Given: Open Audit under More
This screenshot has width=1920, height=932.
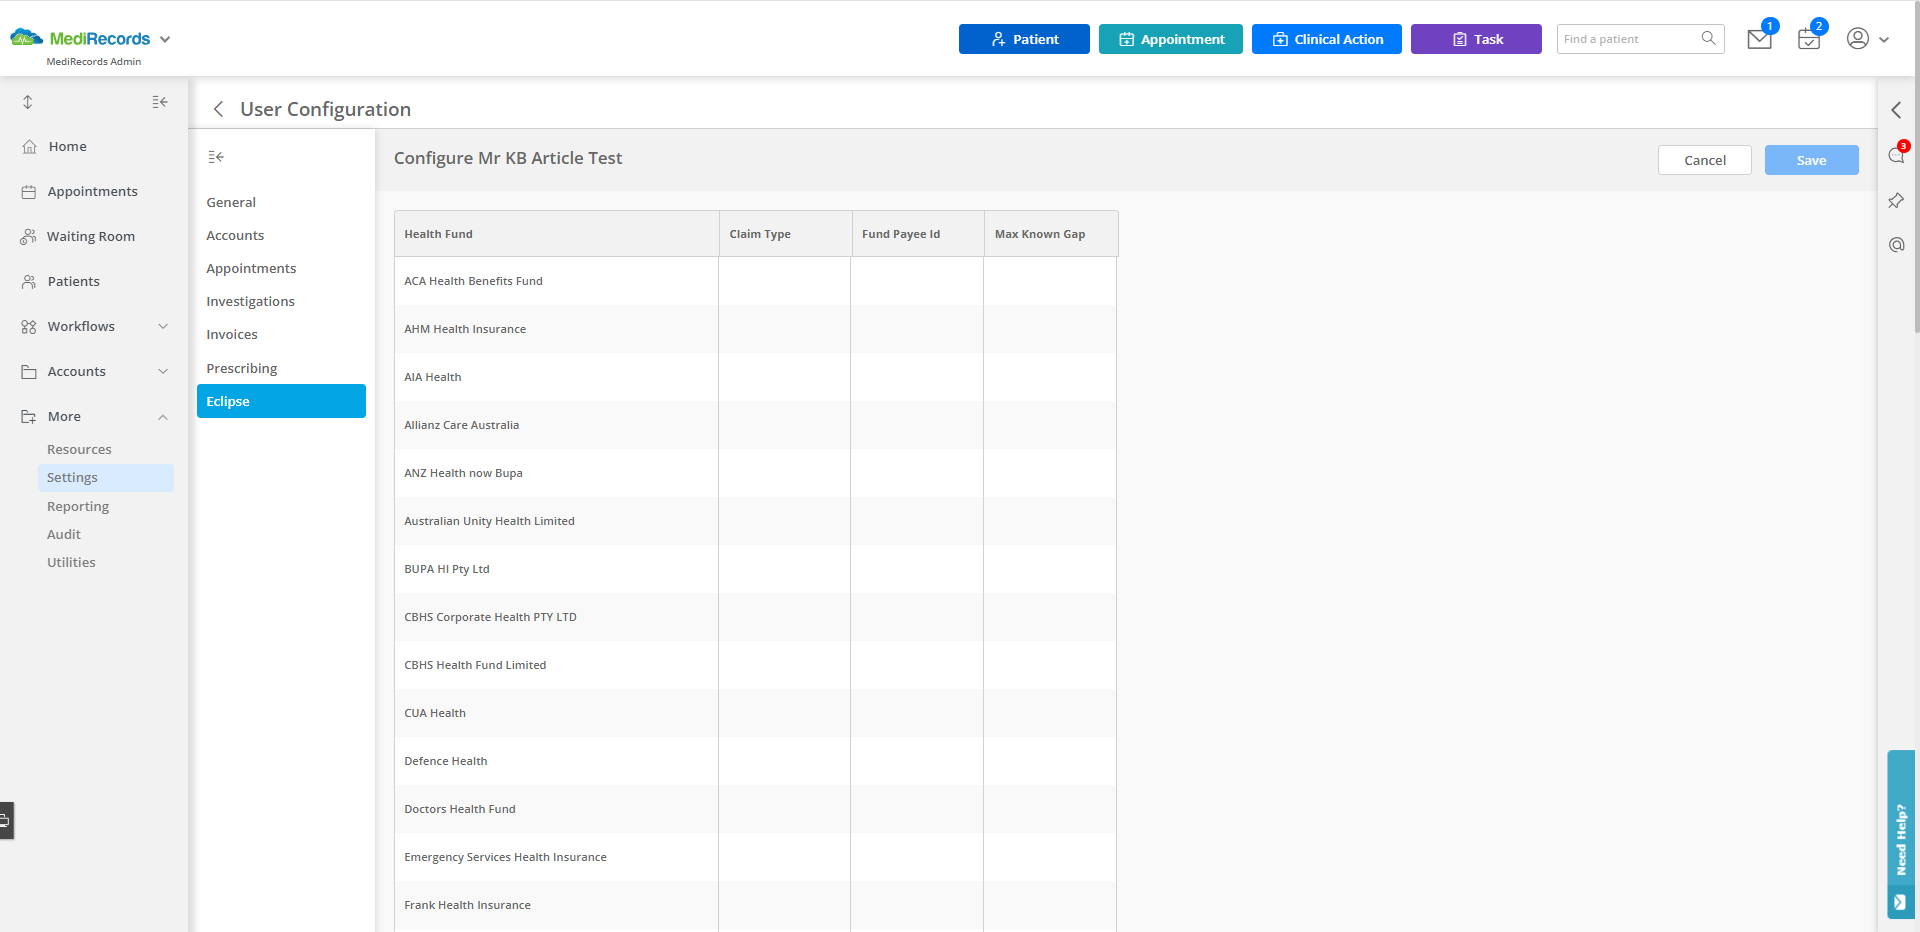Looking at the screenshot, I should 64,534.
